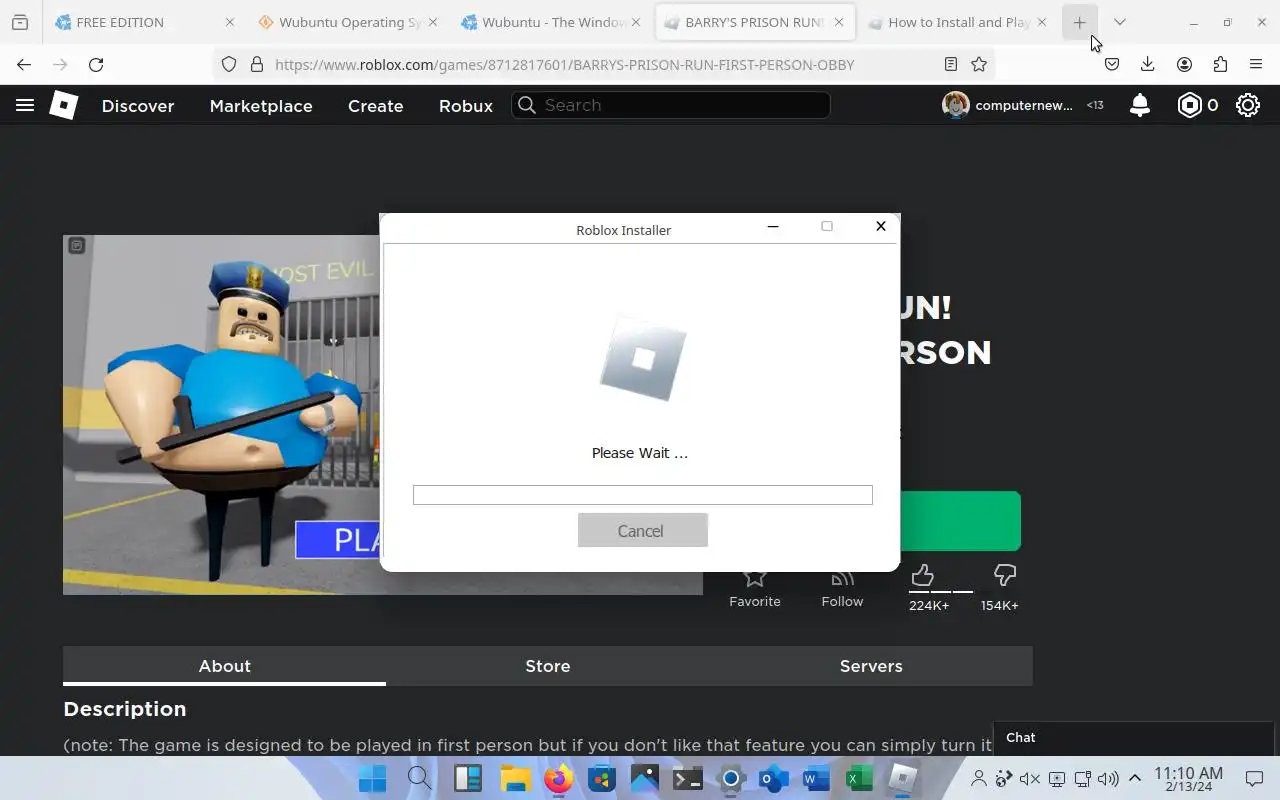Image resolution: width=1280 pixels, height=800 pixels.
Task: Reload the page in the browser
Action: (x=96, y=64)
